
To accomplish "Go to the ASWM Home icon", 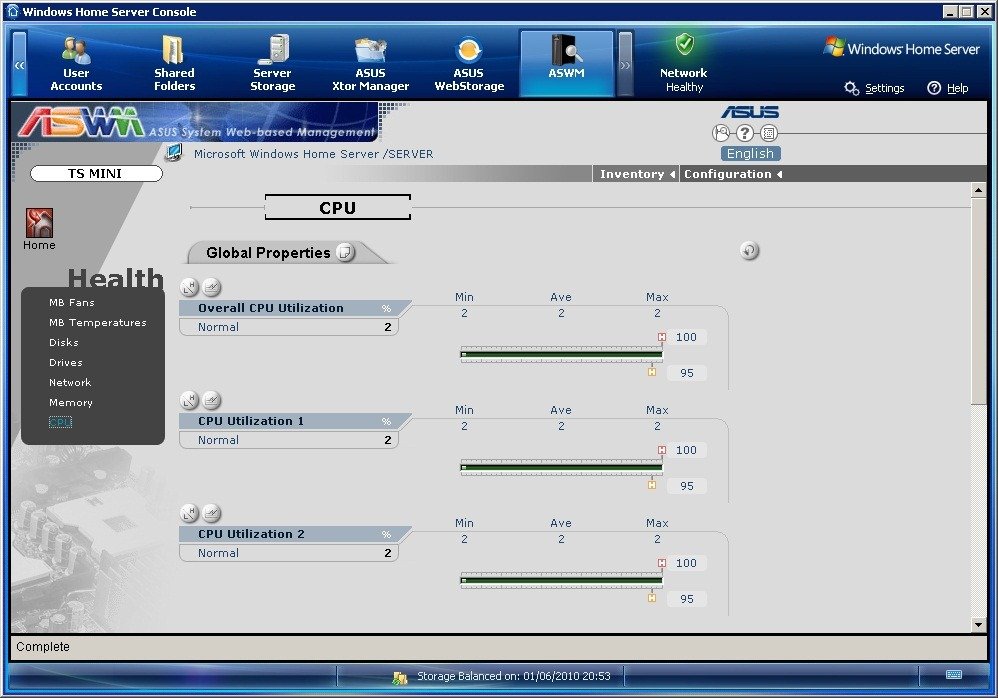I will (x=39, y=229).
